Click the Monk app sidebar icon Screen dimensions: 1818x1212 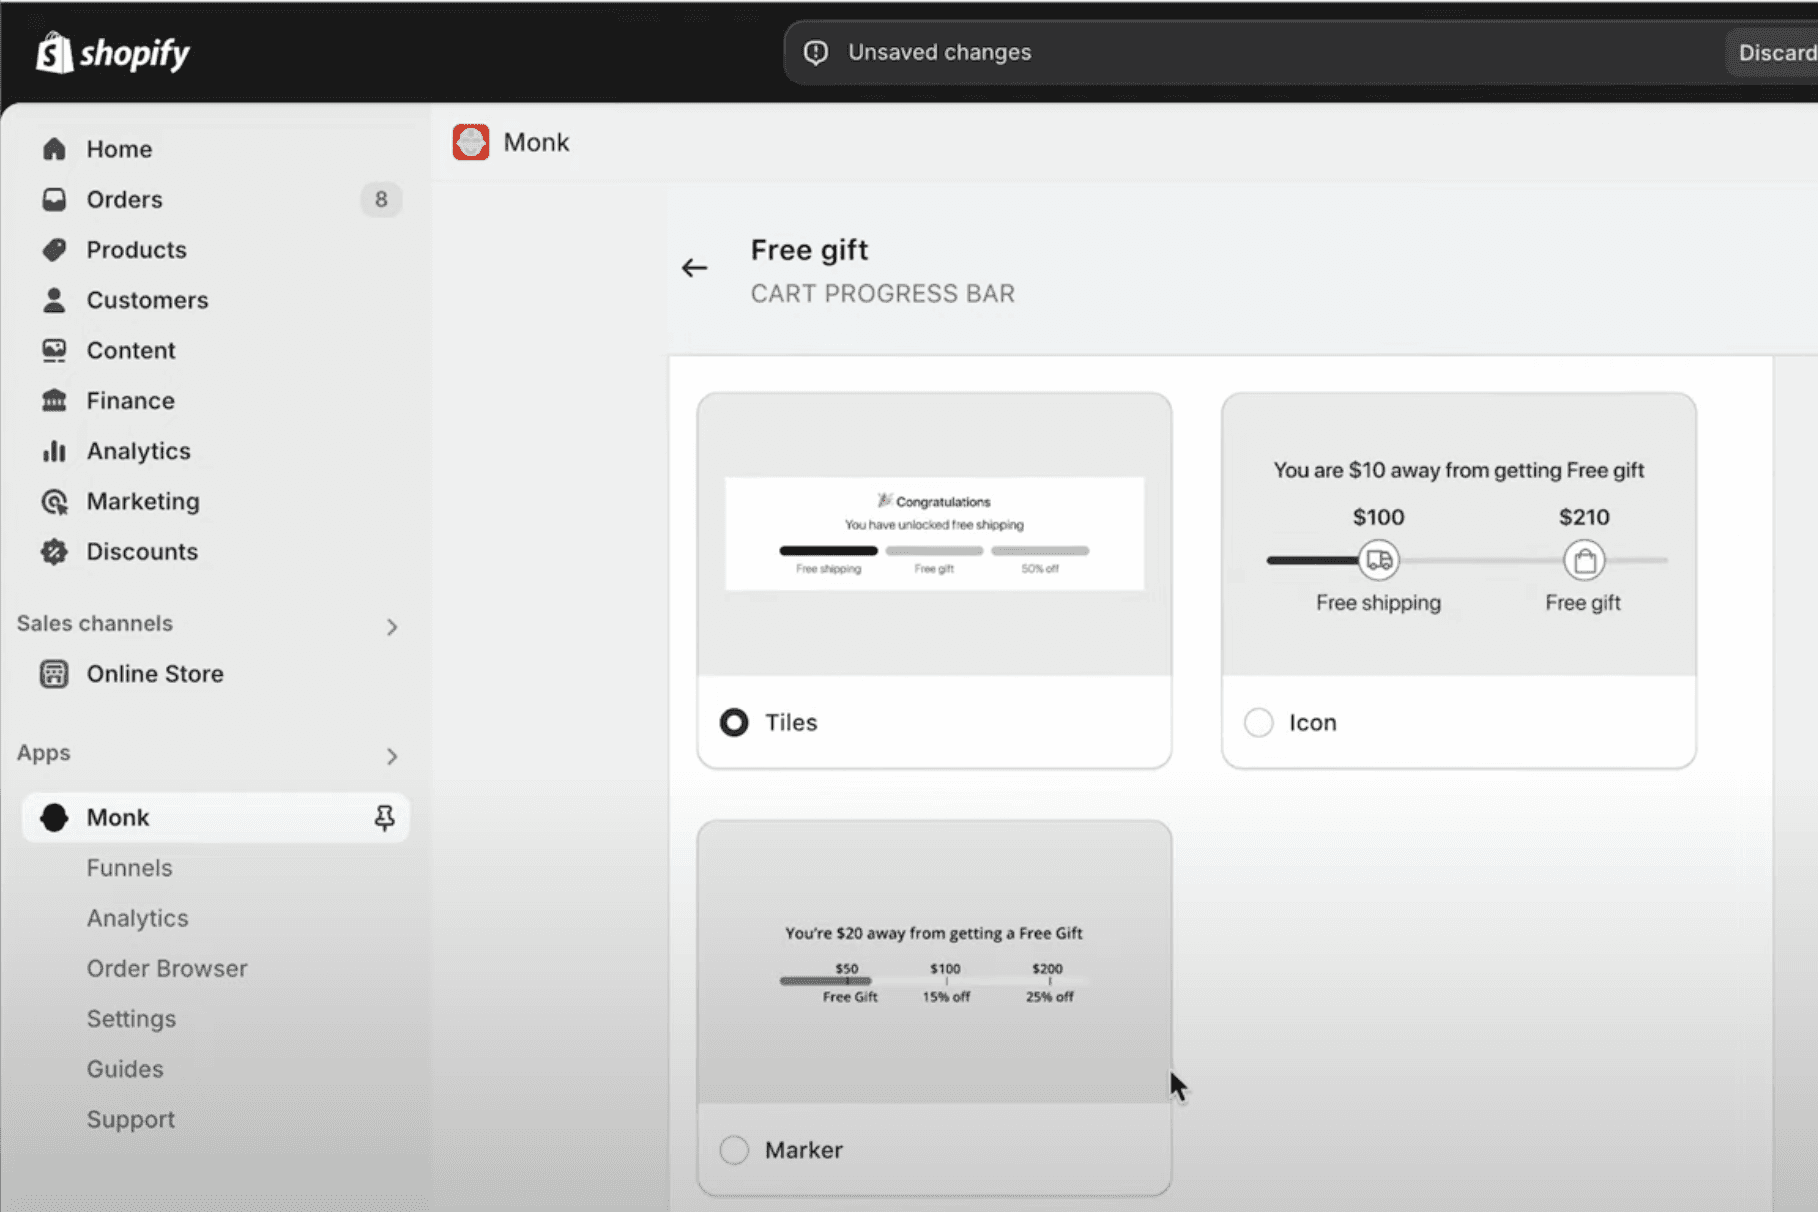[54, 818]
